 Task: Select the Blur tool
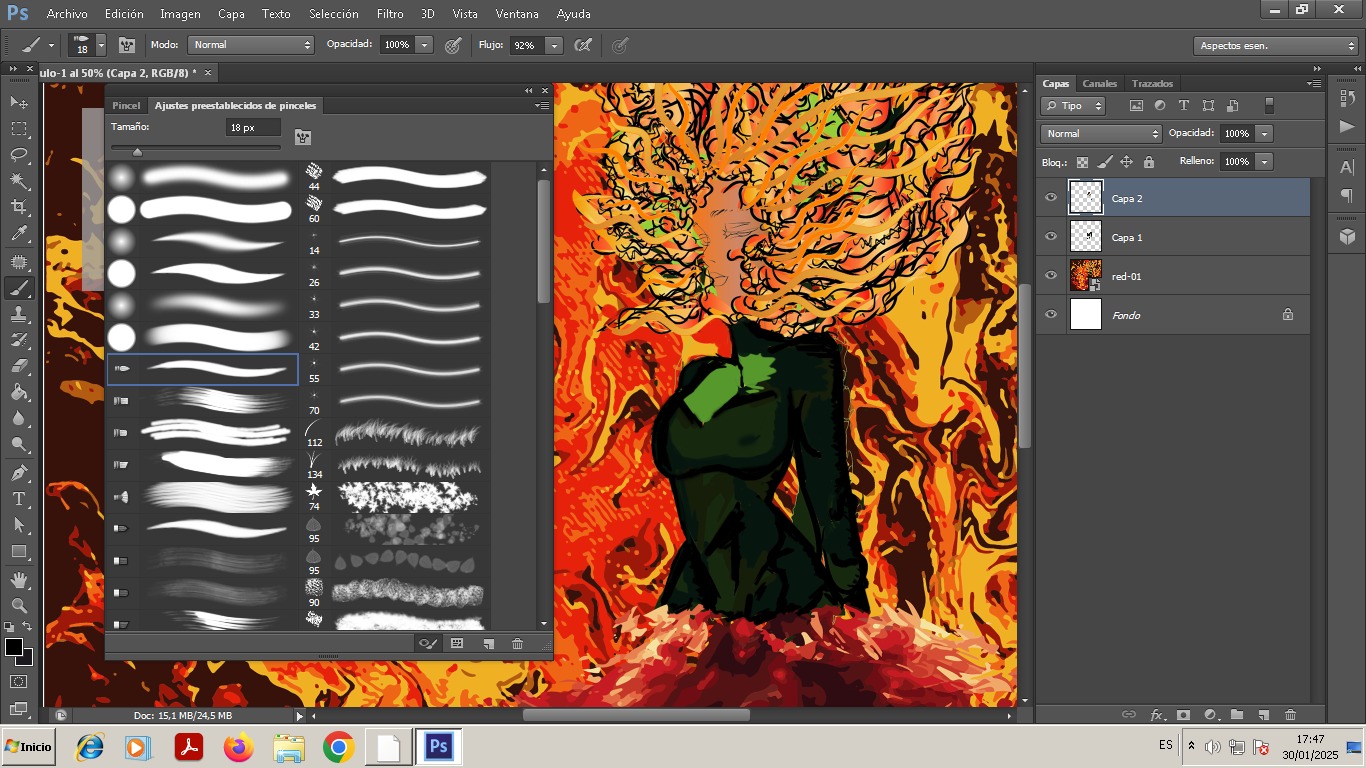[x=19, y=418]
